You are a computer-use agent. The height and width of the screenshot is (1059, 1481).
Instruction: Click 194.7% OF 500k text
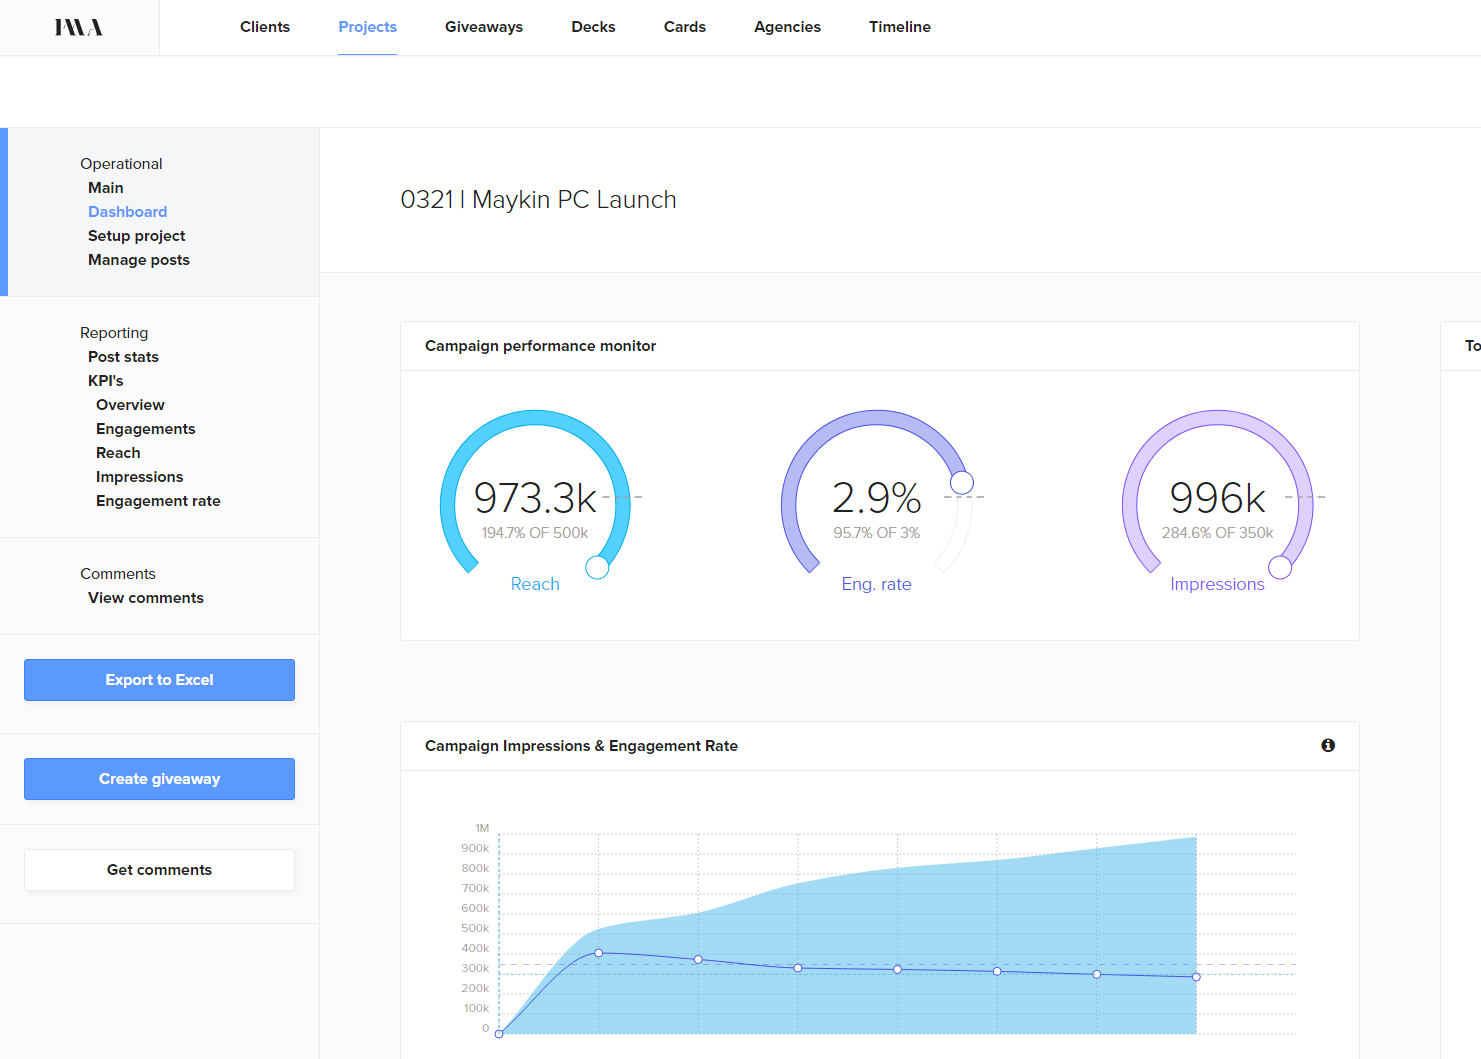pyautogui.click(x=535, y=533)
